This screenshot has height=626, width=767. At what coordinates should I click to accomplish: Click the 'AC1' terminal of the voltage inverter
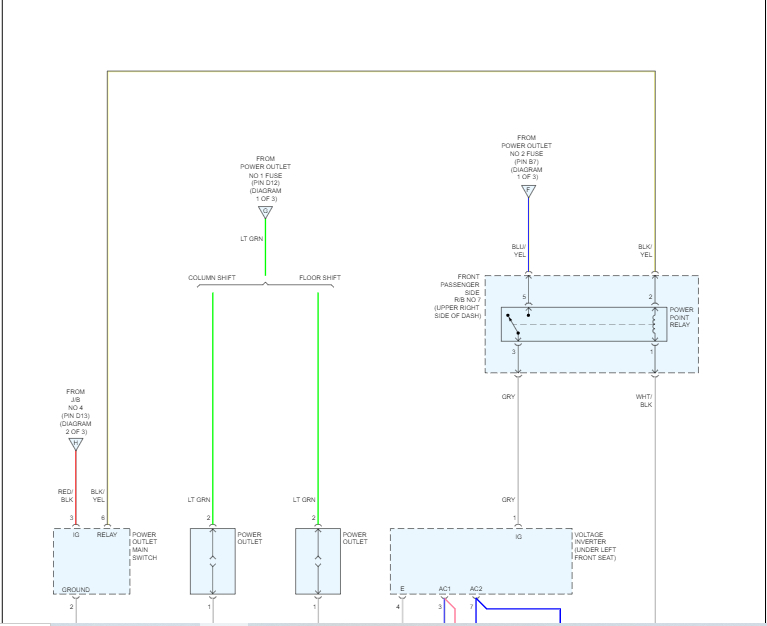[x=445, y=588]
